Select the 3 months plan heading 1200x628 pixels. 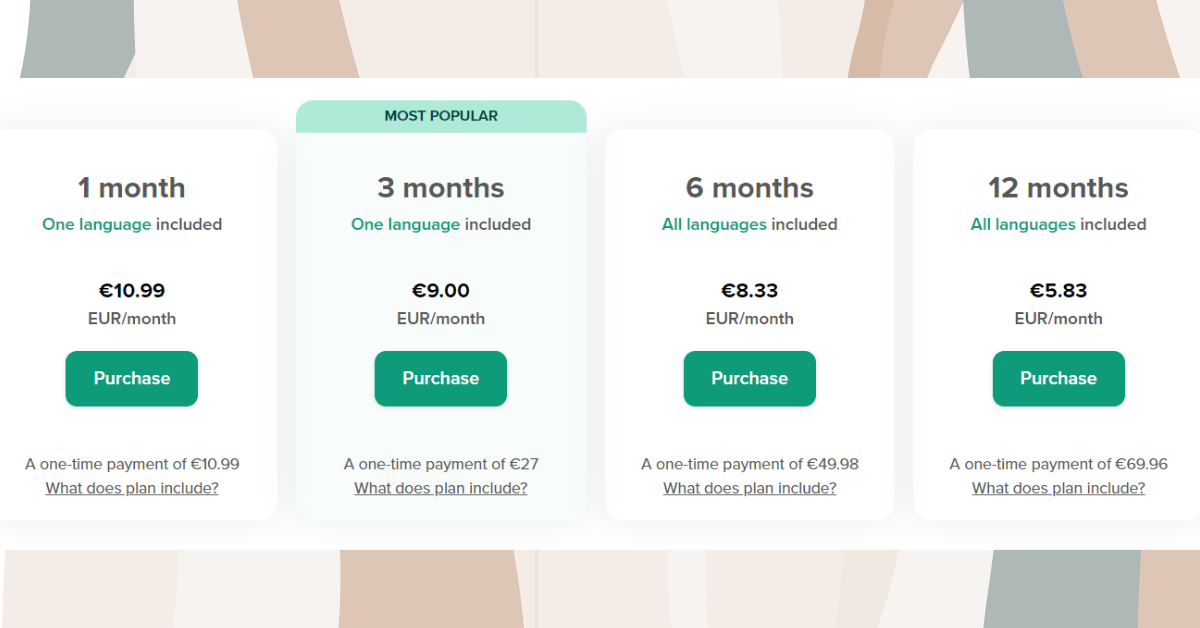(441, 188)
